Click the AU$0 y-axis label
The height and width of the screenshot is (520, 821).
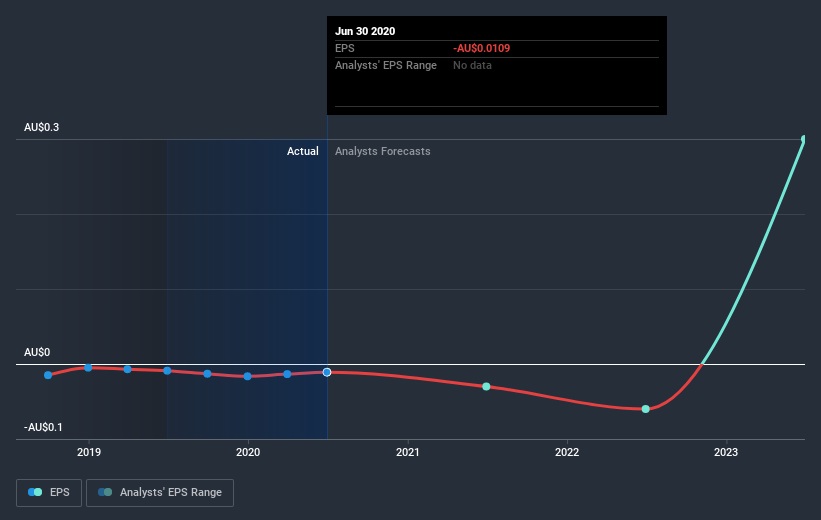point(37,352)
